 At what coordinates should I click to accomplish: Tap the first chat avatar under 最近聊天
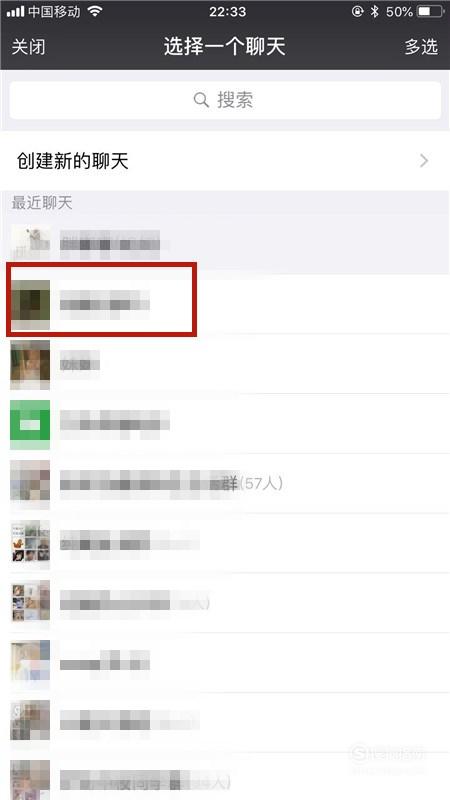30,244
